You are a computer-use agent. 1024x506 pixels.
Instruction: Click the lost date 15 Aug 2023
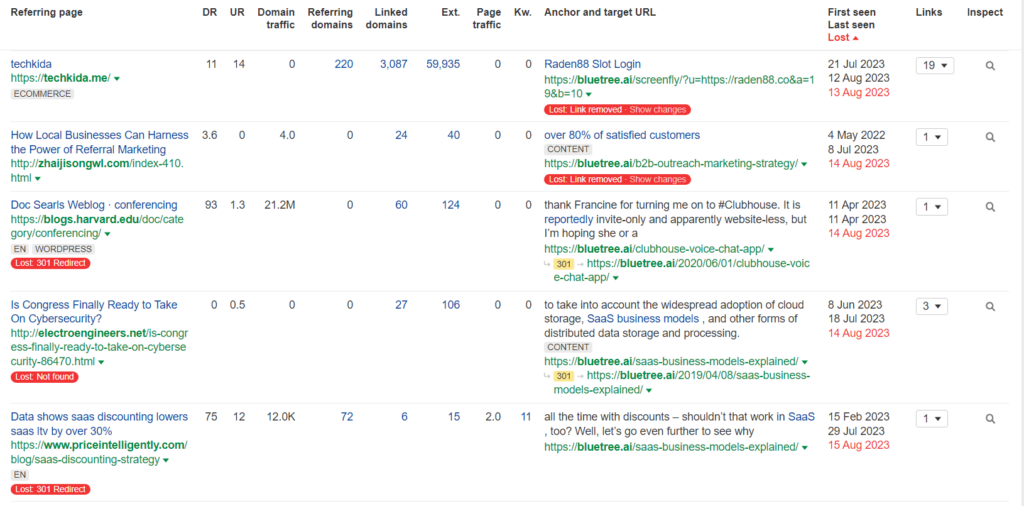(x=858, y=445)
